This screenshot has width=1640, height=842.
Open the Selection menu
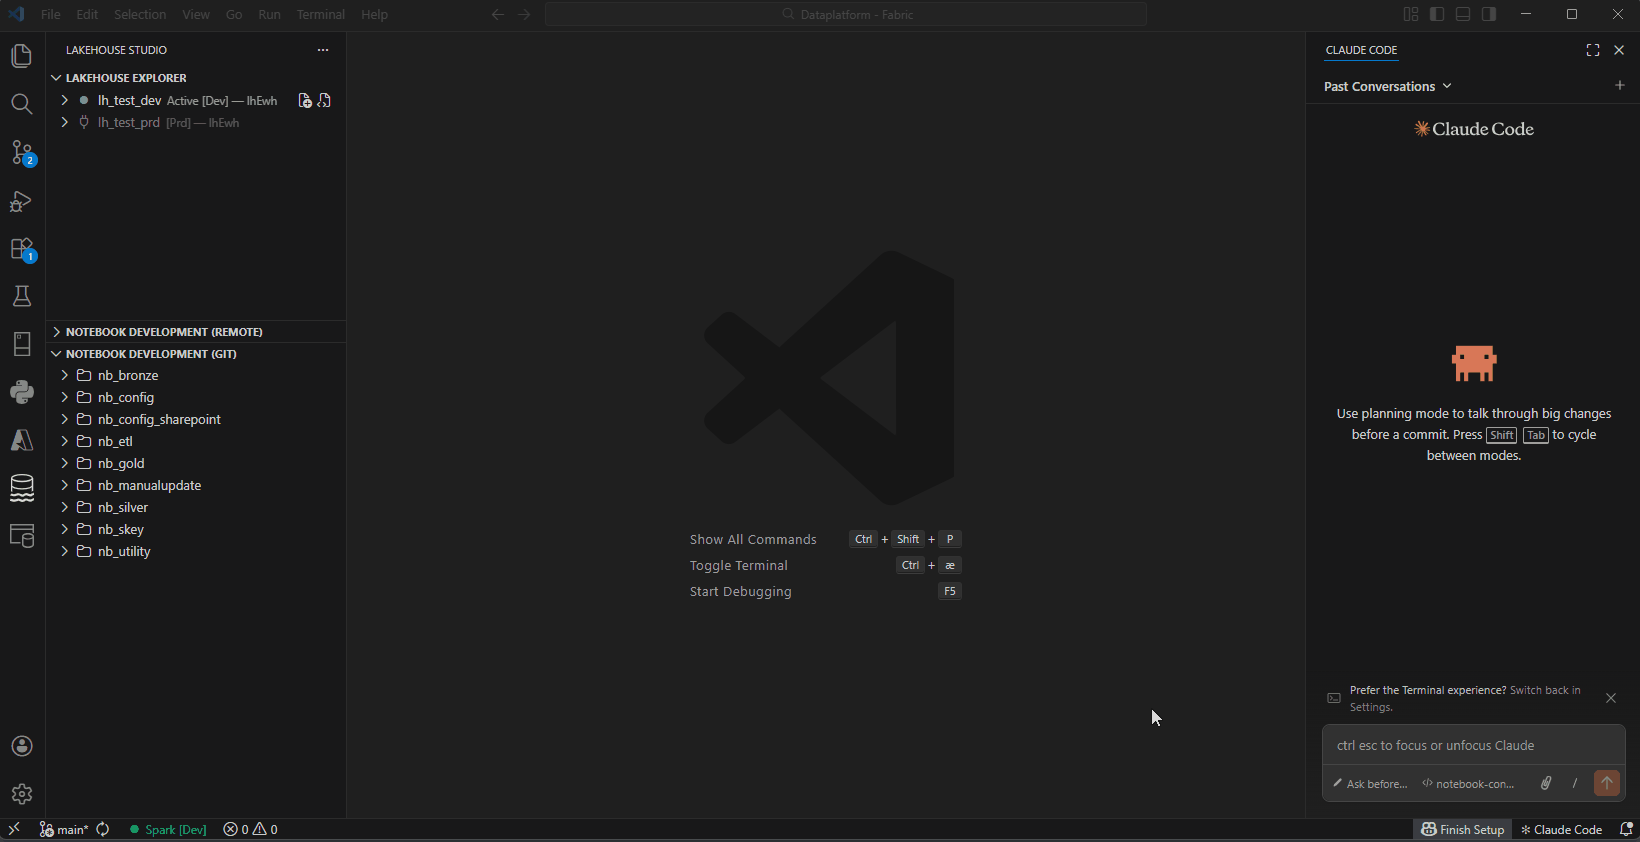[140, 14]
